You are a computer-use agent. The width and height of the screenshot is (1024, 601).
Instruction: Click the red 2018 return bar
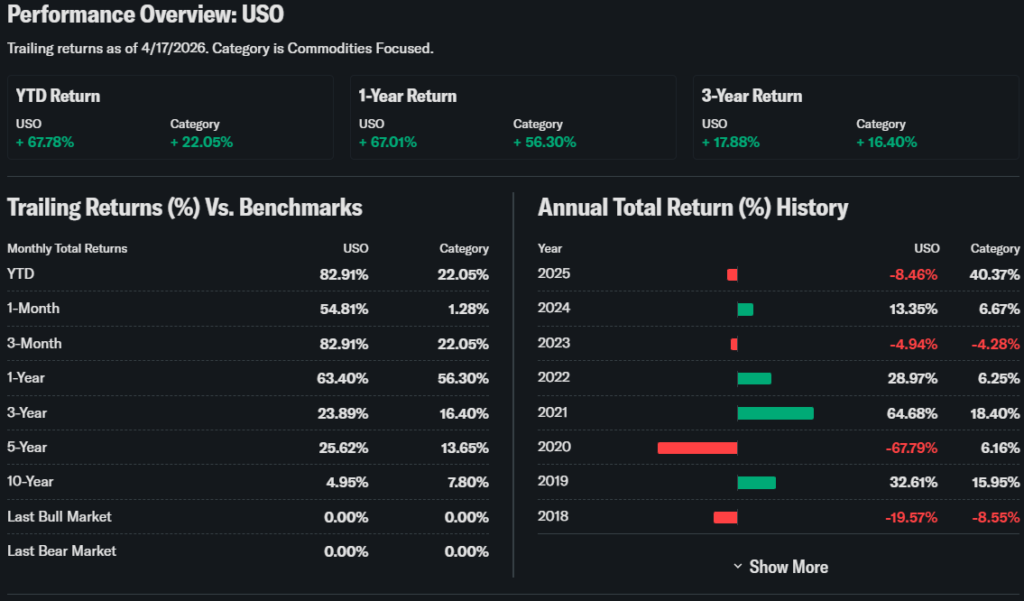725,517
